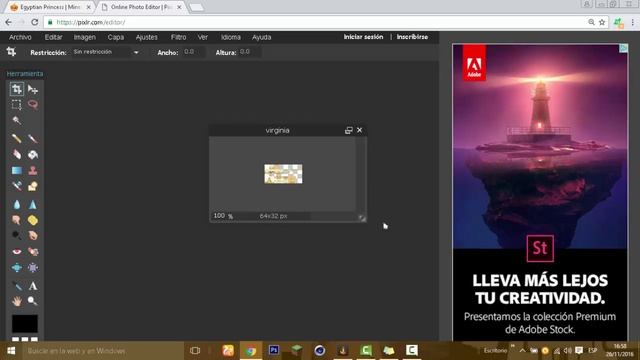Open the Windows Start menu
The height and width of the screenshot is (360, 640).
(11, 351)
